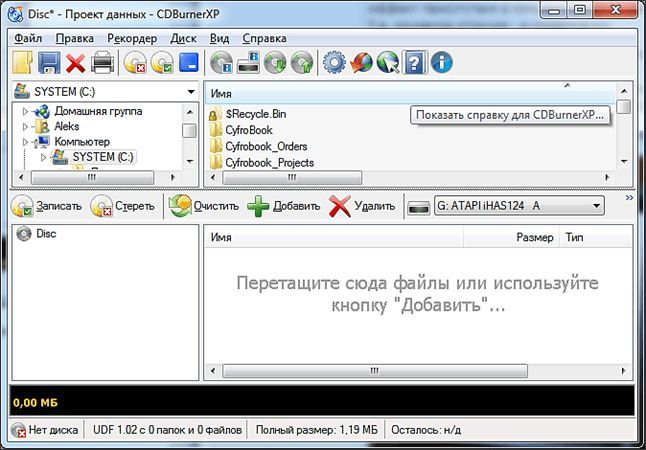Open the Файл menu
This screenshot has height=450, width=646.
pos(28,38)
